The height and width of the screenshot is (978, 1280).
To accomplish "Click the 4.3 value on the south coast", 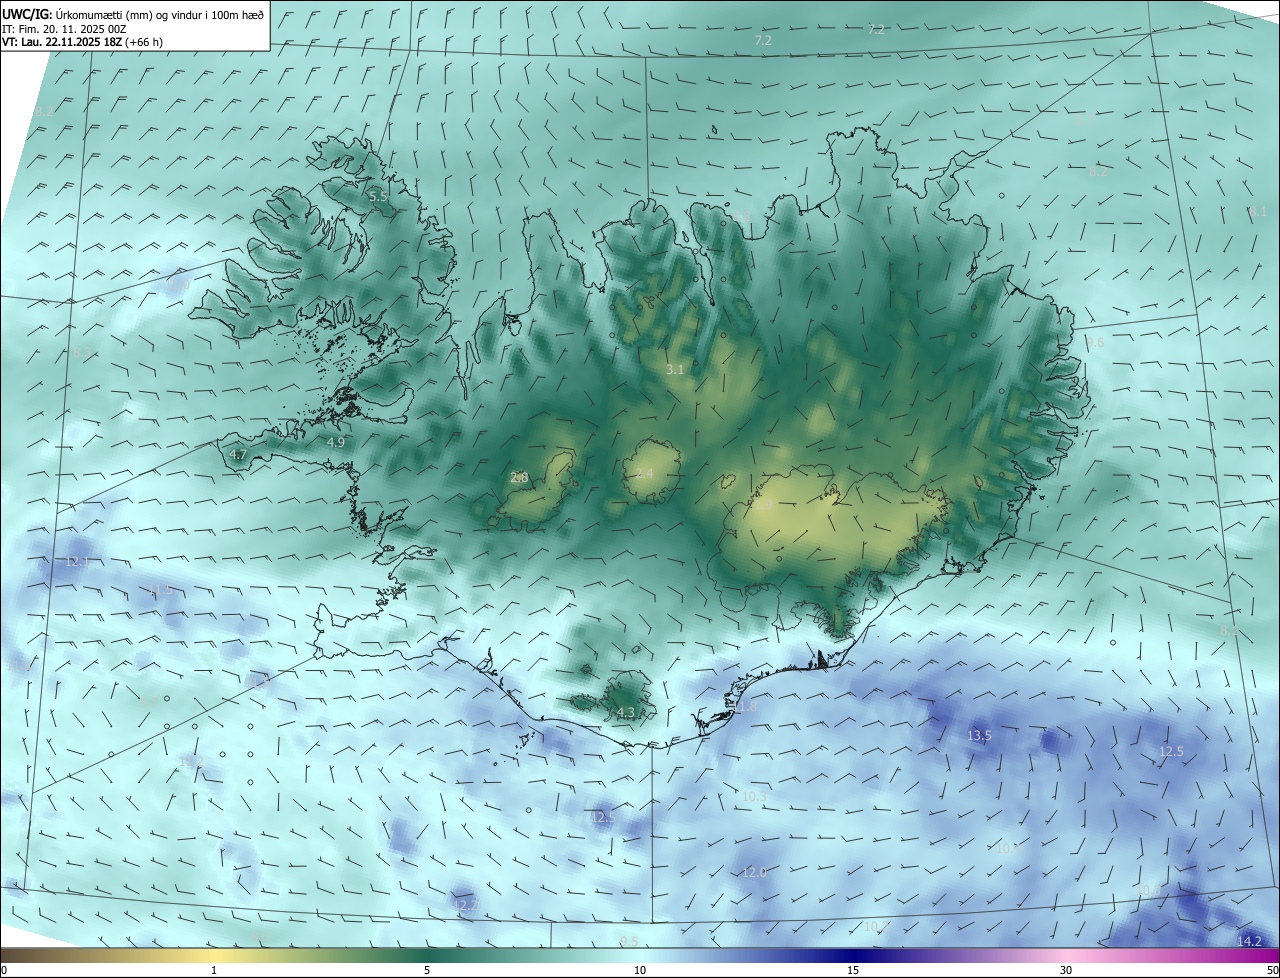I will (x=626, y=713).
